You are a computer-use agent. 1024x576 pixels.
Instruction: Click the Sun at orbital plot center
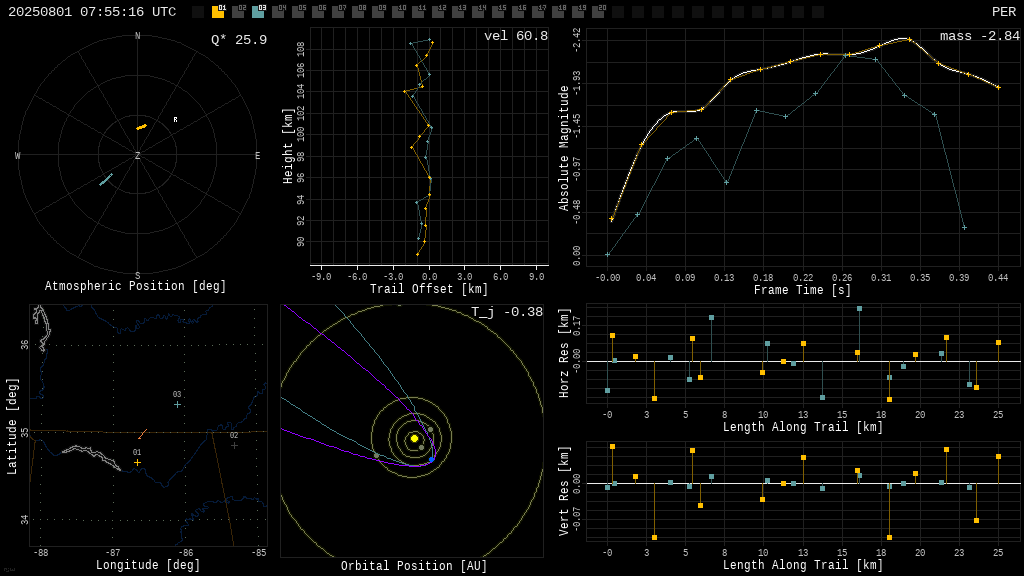click(414, 438)
